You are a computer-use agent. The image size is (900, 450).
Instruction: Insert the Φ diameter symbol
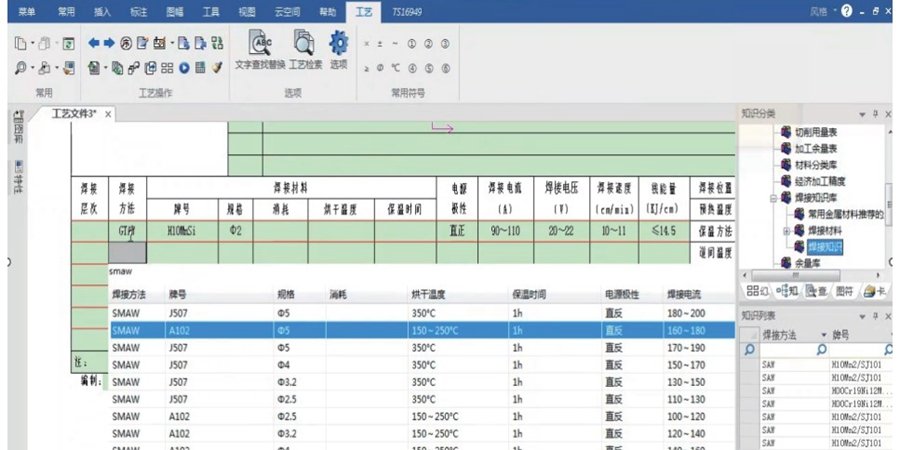click(x=380, y=68)
